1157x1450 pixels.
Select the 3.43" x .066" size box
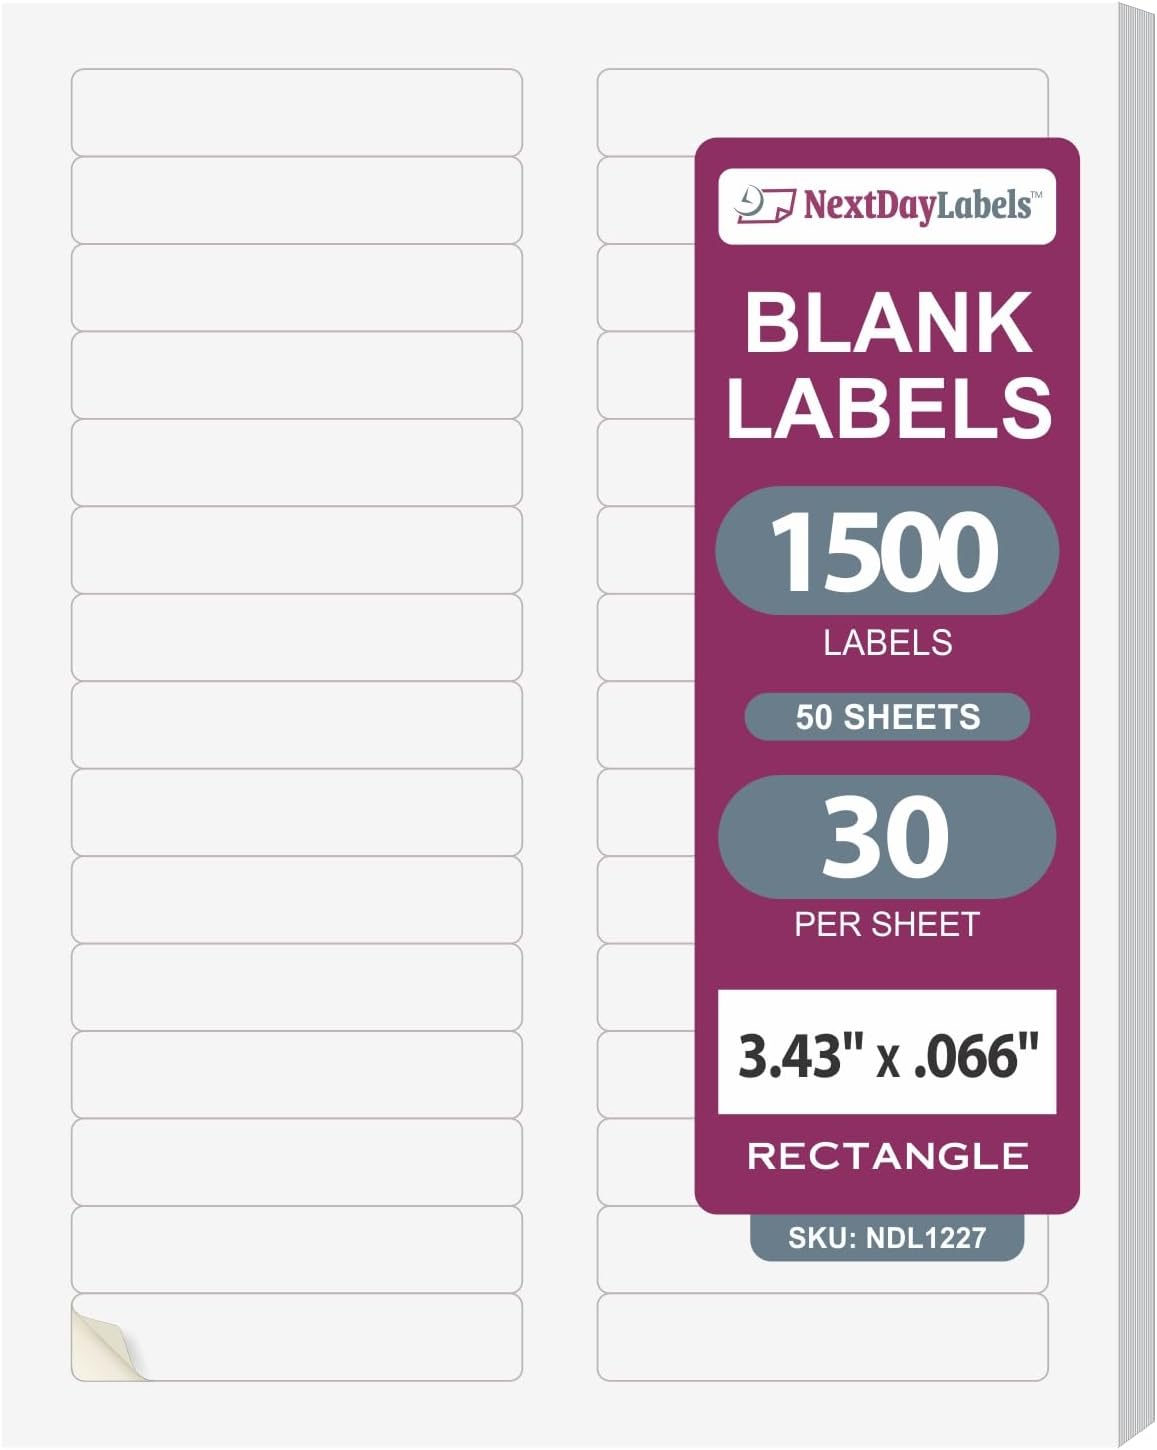tap(887, 1052)
